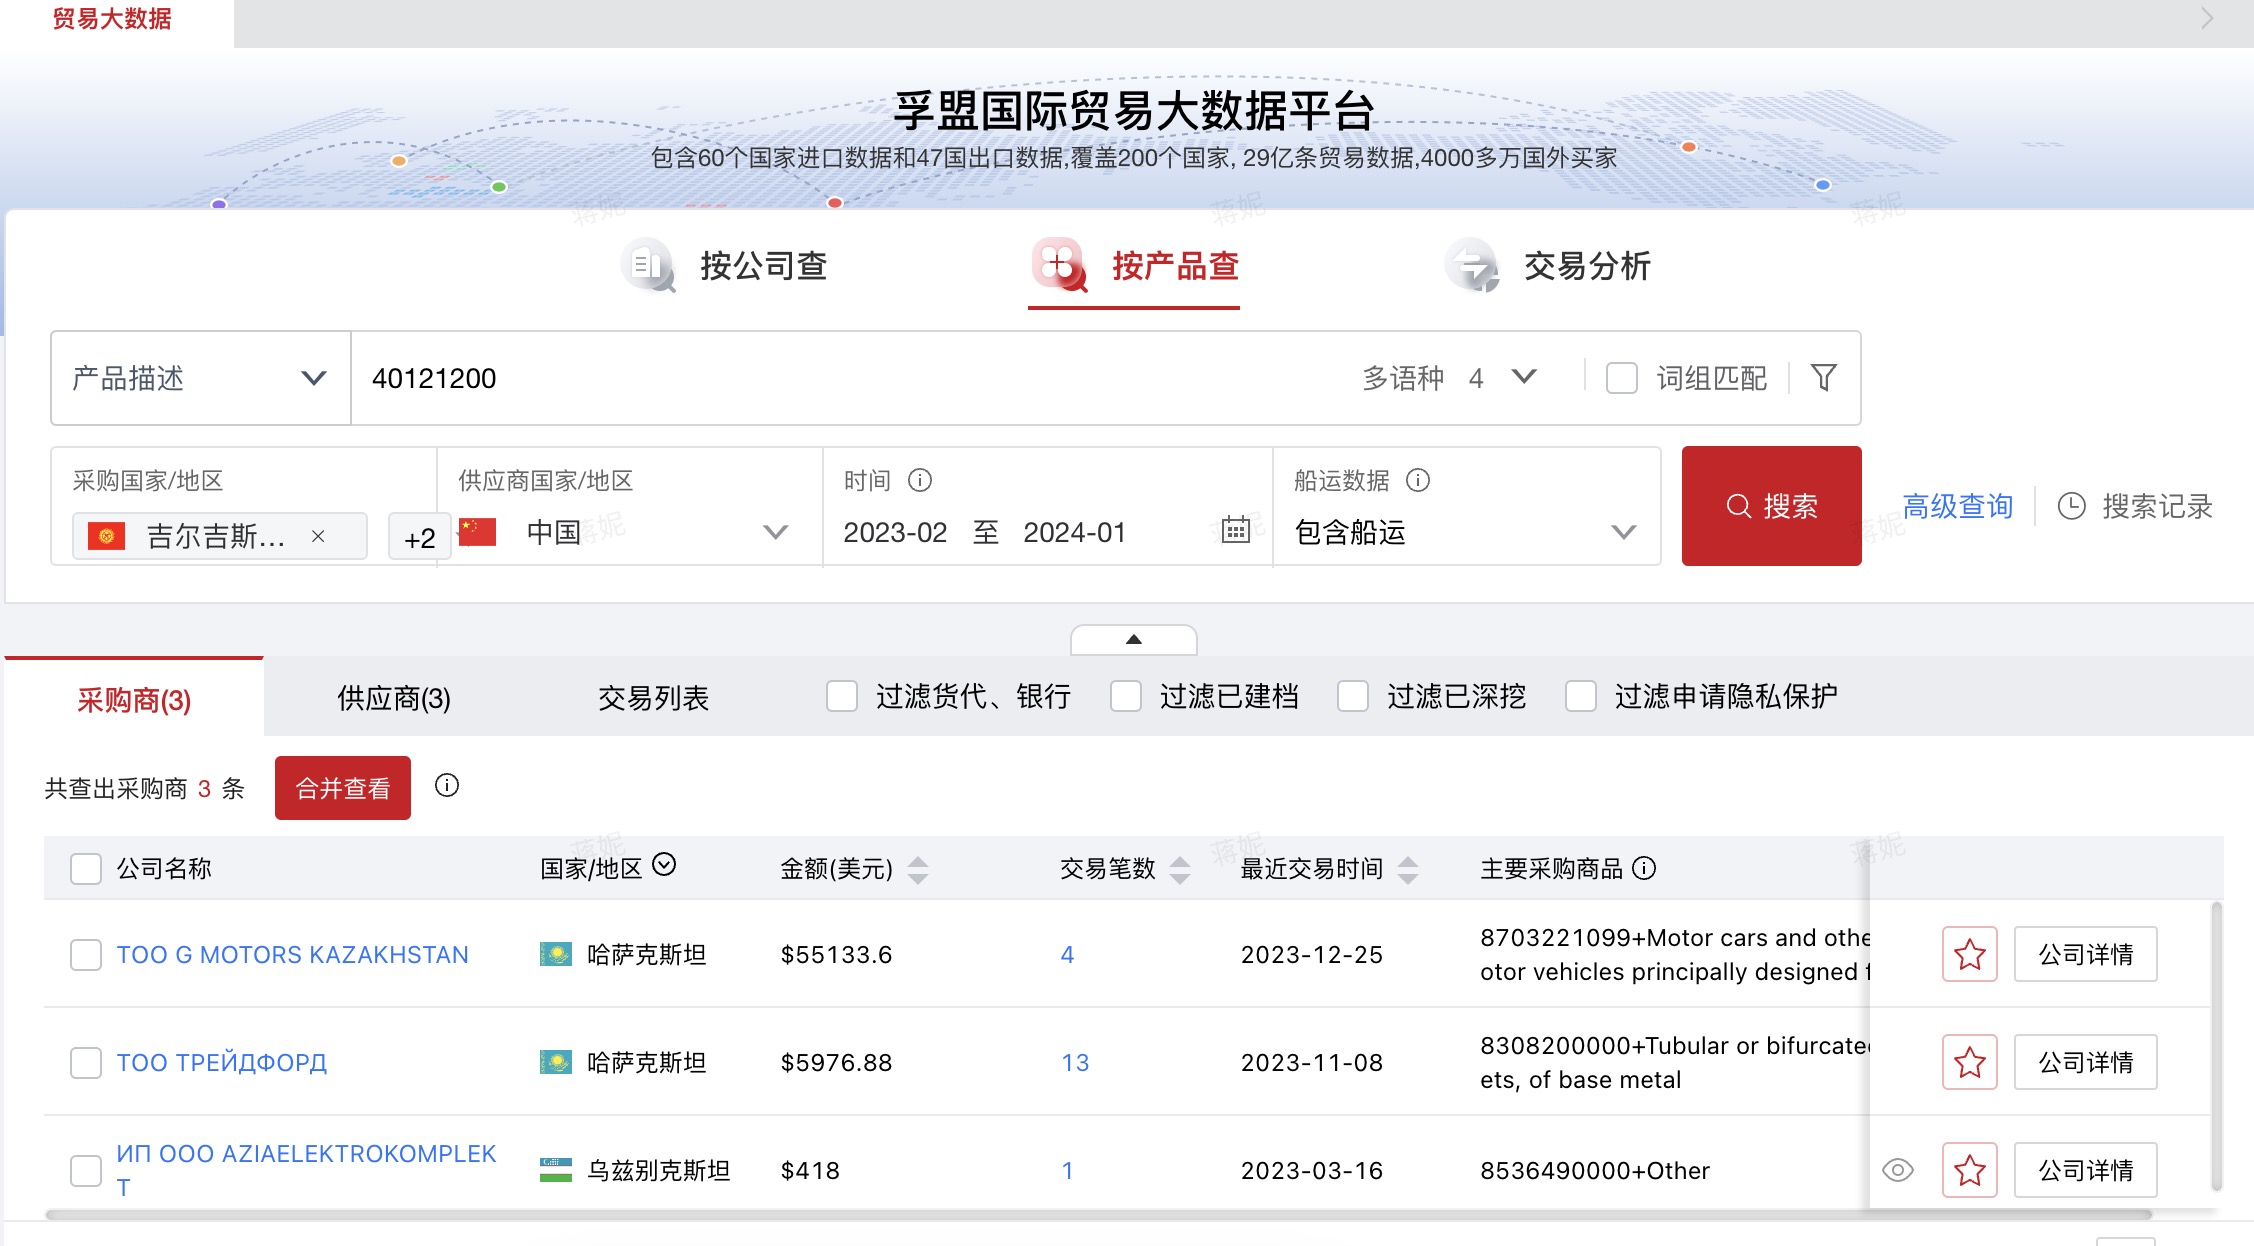This screenshot has height=1246, width=2254.
Task: Reveal ИП OOO AZIAELEKTROKOMPLEKT via the eye icon
Action: tap(1897, 1170)
